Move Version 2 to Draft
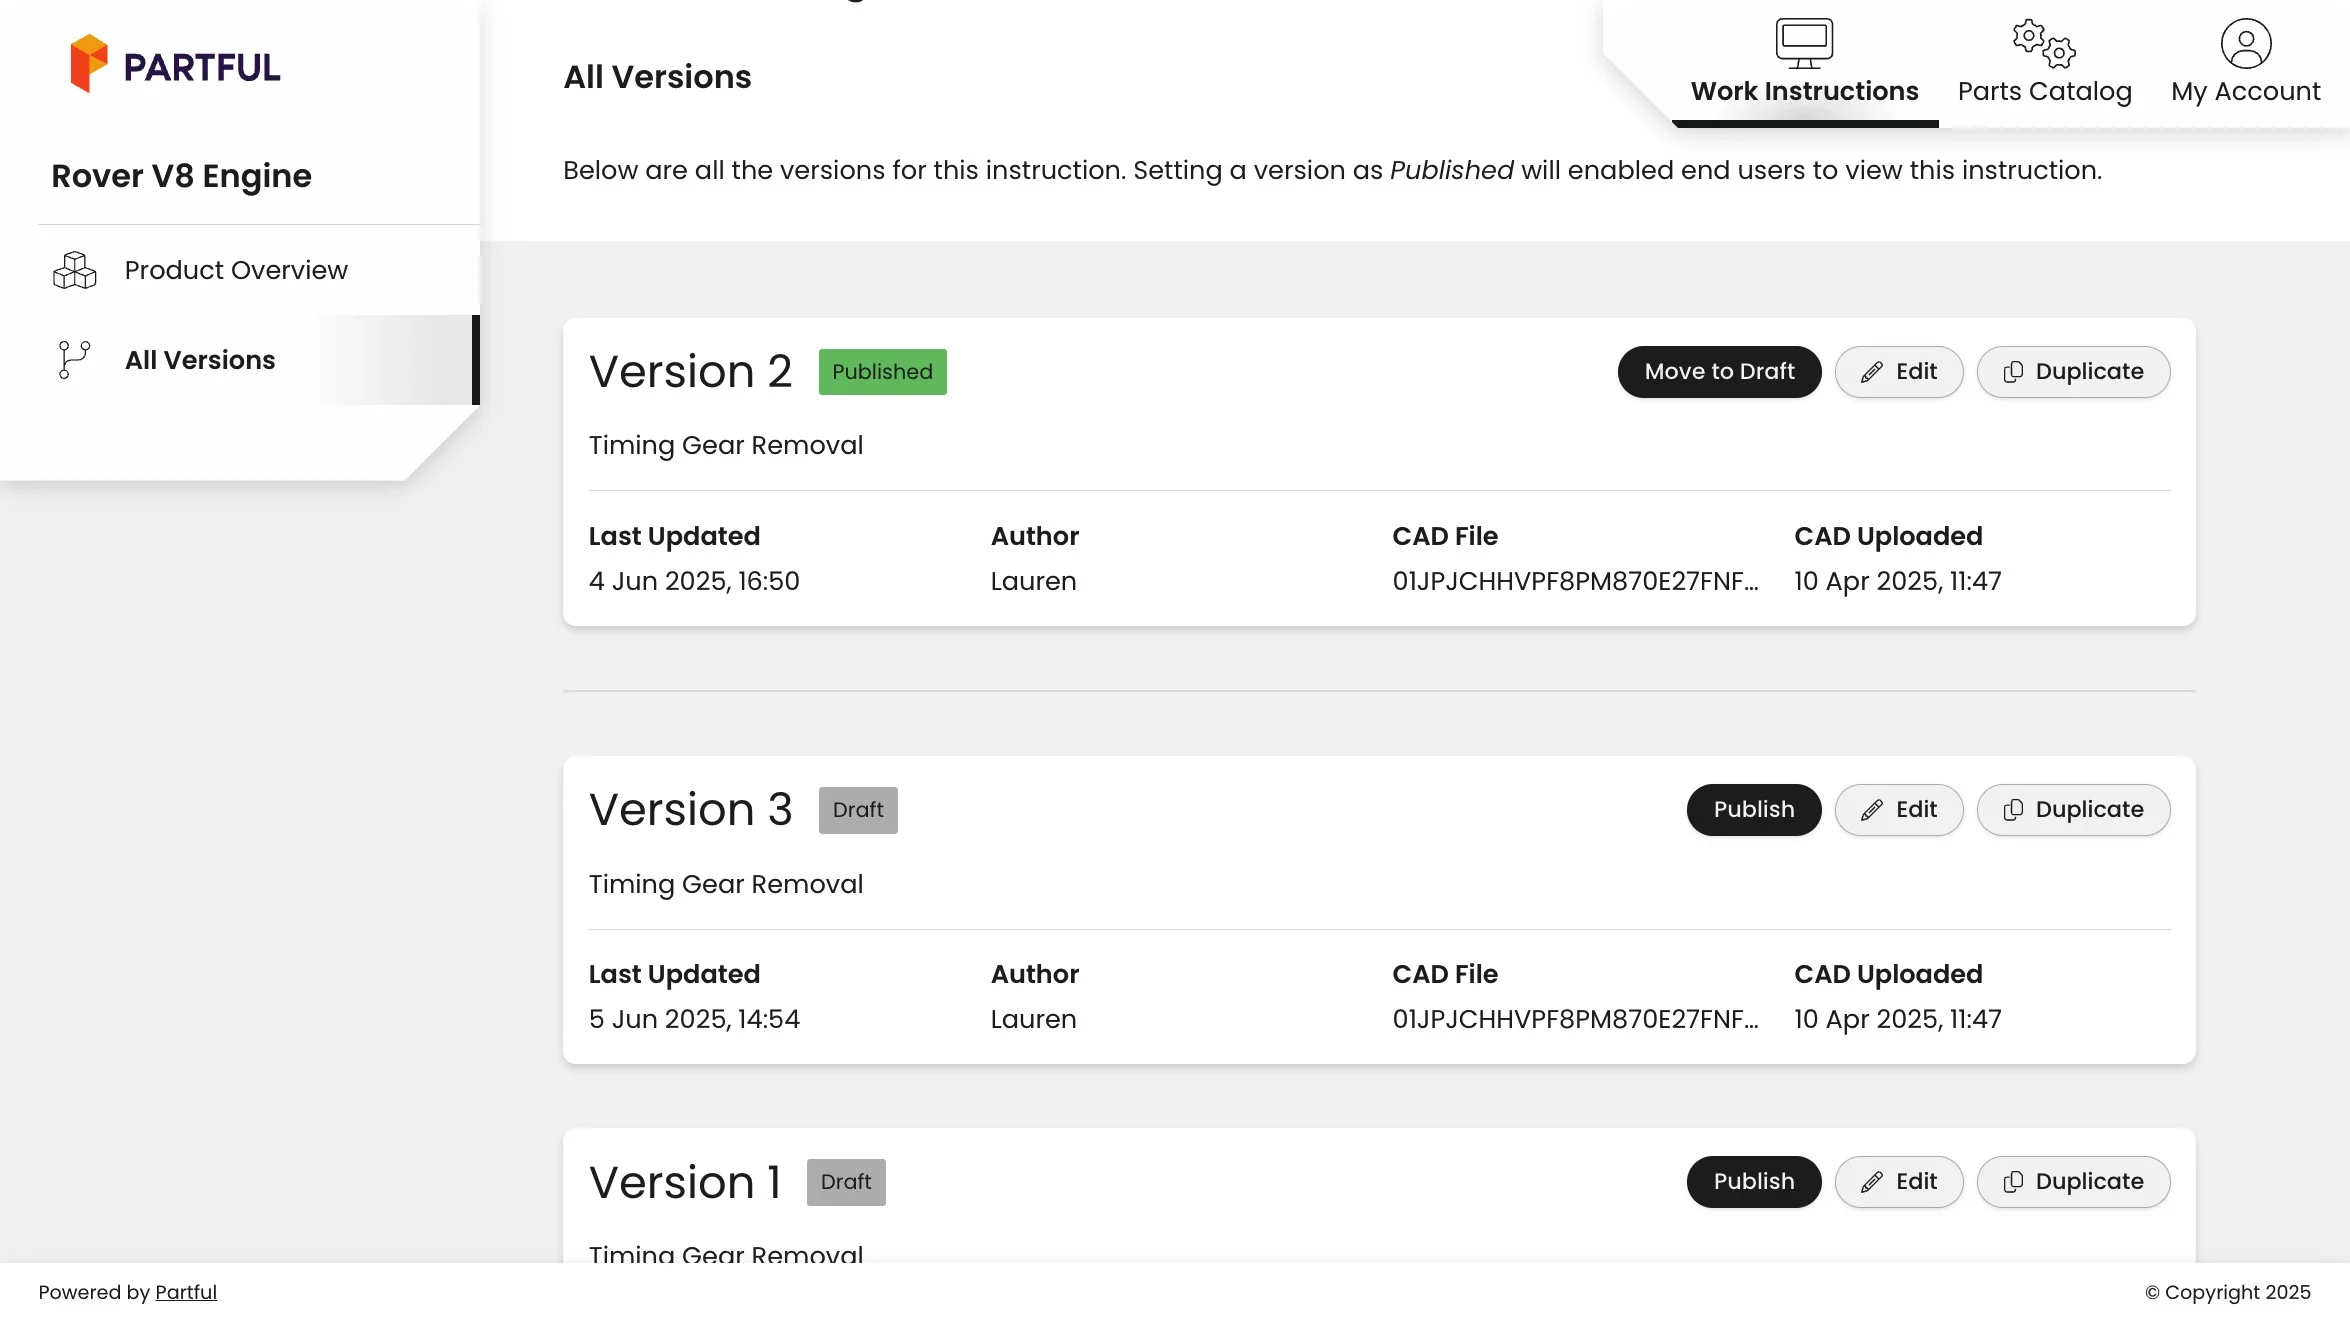 tap(1719, 372)
